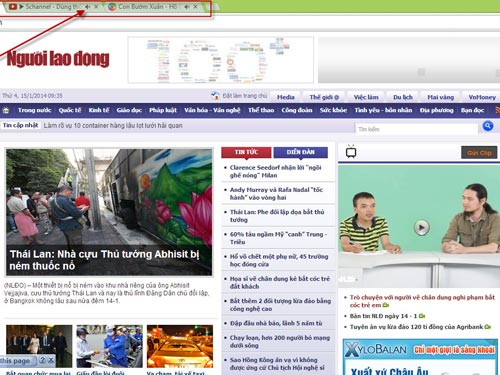Screen dimensions: 500x375
Task: Select Pháp luật in main menu
Action: [x=163, y=110]
